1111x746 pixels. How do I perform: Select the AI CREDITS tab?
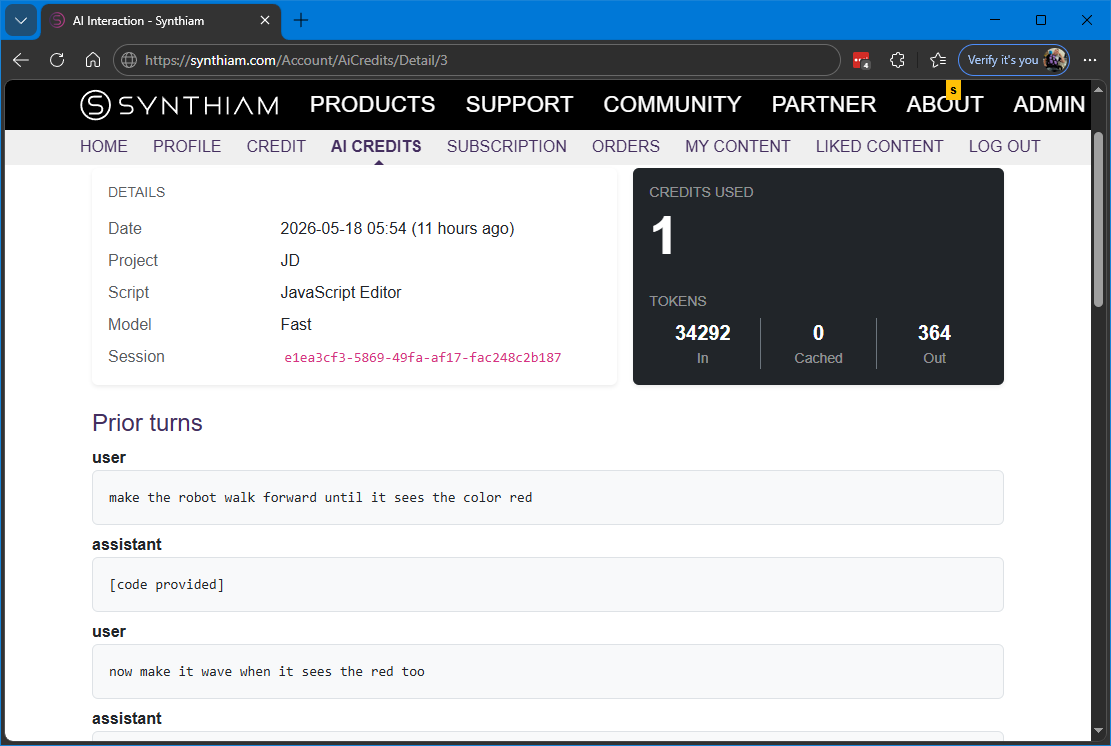pyautogui.click(x=376, y=146)
